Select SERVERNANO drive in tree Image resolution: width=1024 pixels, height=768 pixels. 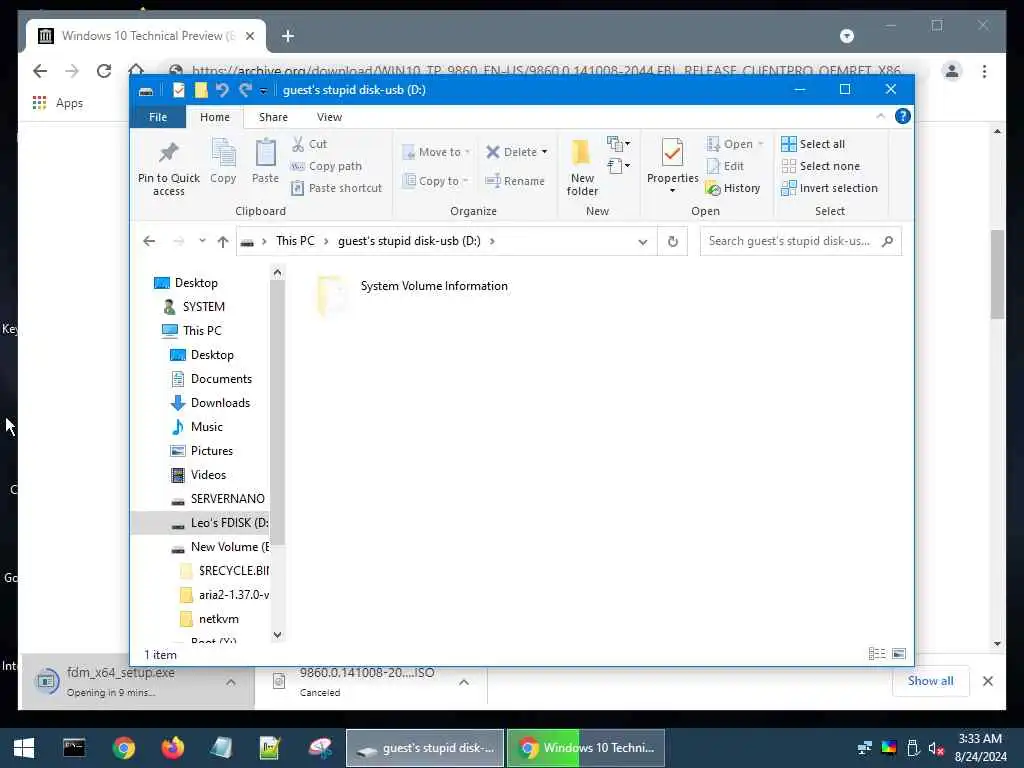click(218, 499)
